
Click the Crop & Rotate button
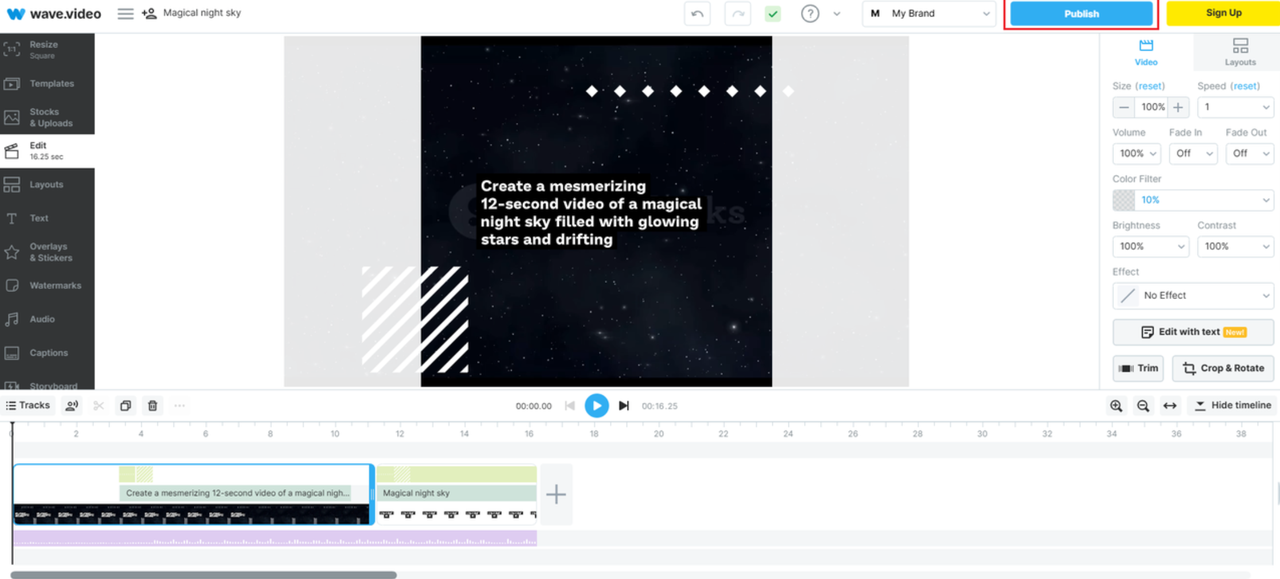1224,368
